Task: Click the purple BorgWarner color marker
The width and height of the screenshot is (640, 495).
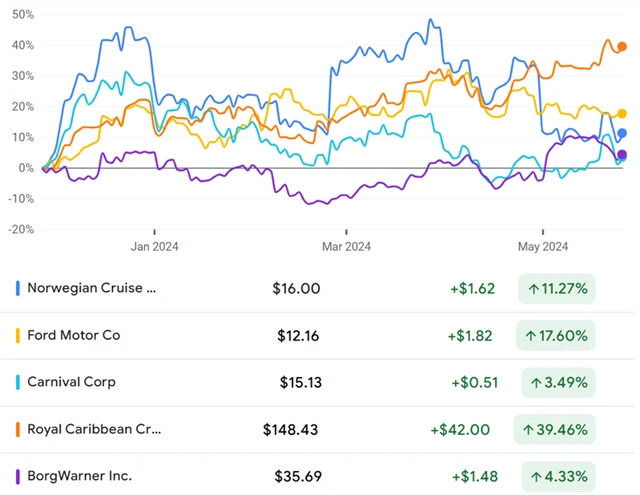Action: pos(19,476)
